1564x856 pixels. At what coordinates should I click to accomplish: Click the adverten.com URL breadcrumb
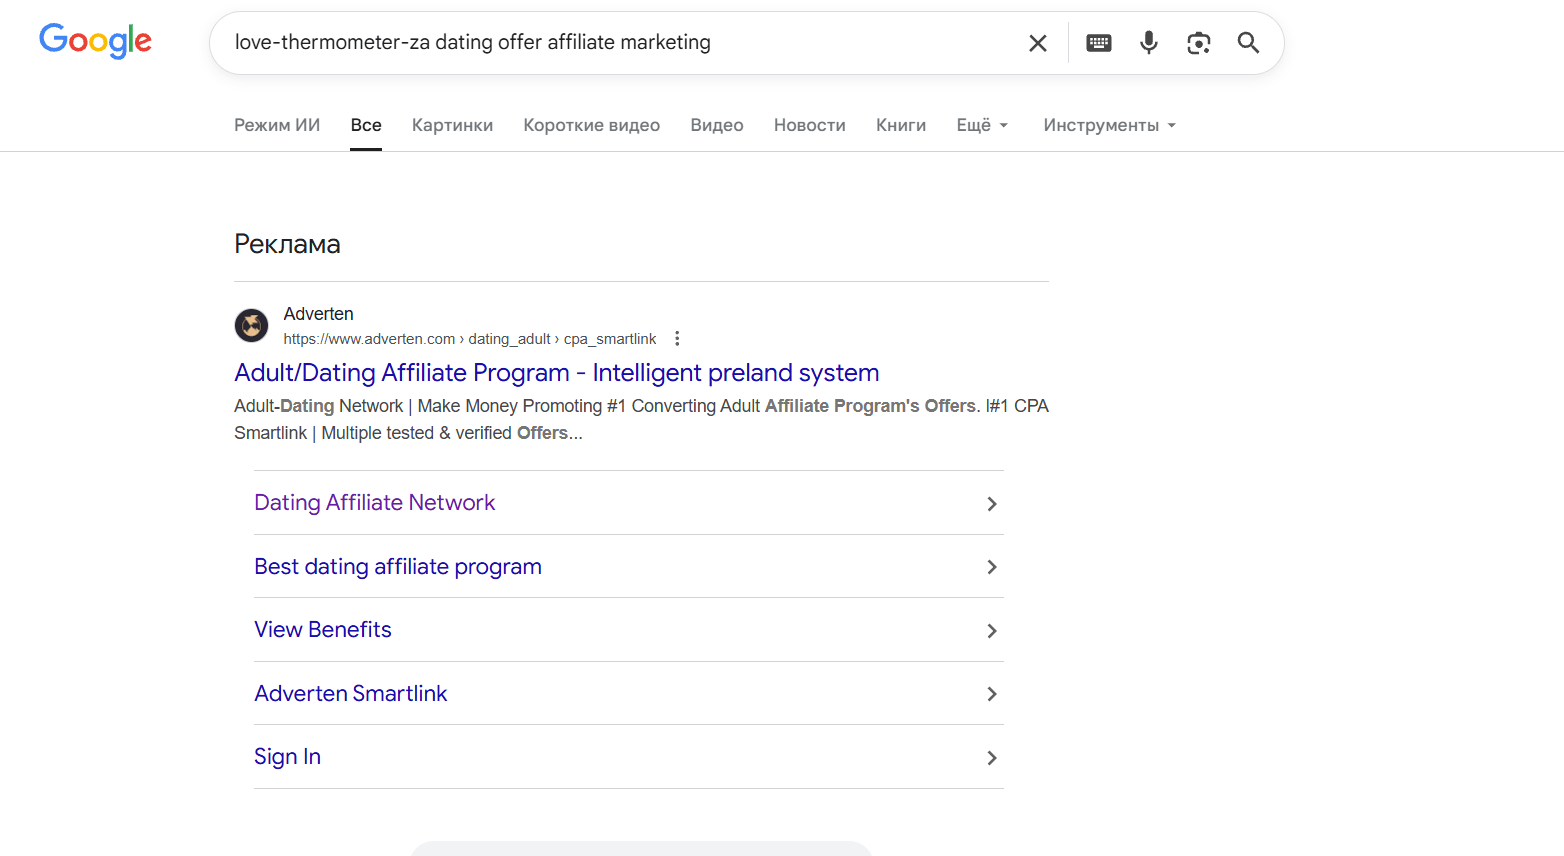coord(470,339)
